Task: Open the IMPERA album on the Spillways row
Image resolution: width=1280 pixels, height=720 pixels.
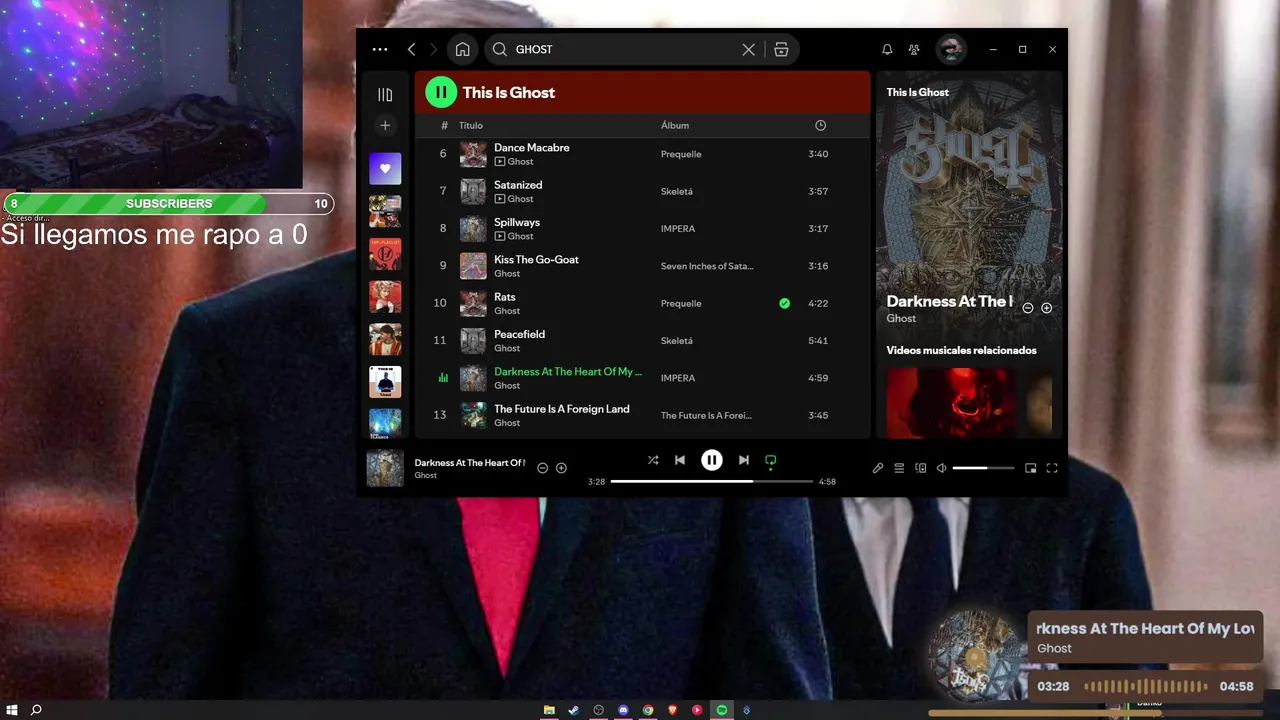Action: click(678, 229)
